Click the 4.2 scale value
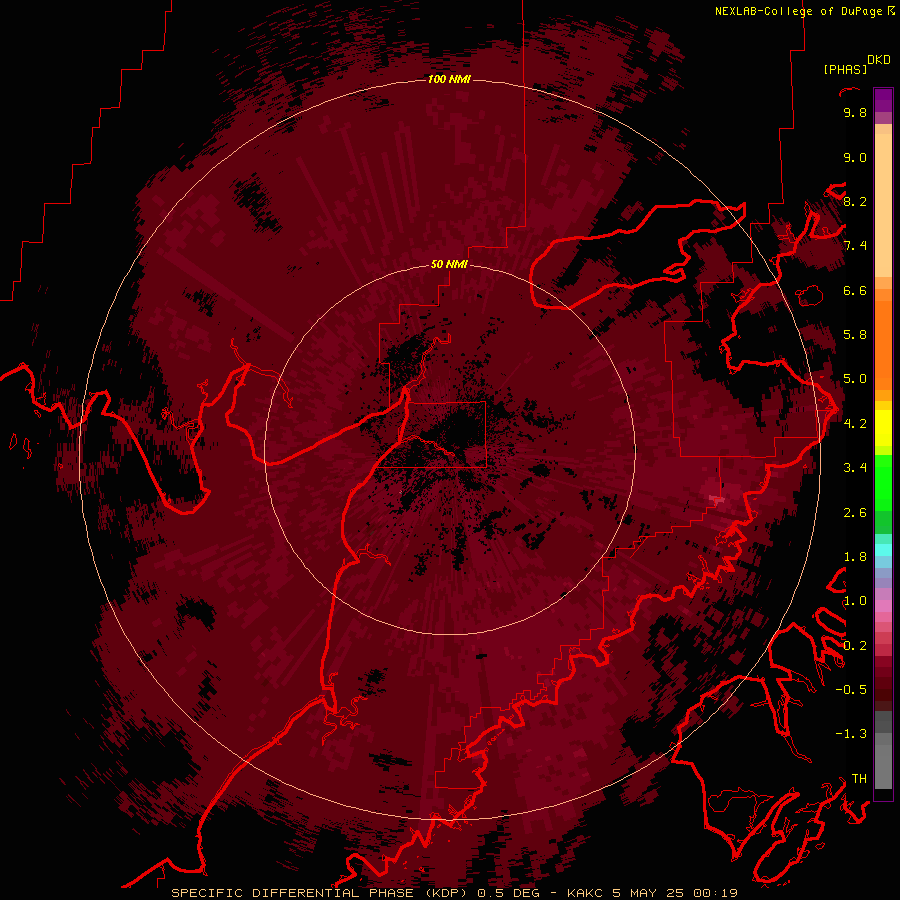Image resolution: width=900 pixels, height=900 pixels. click(x=855, y=424)
